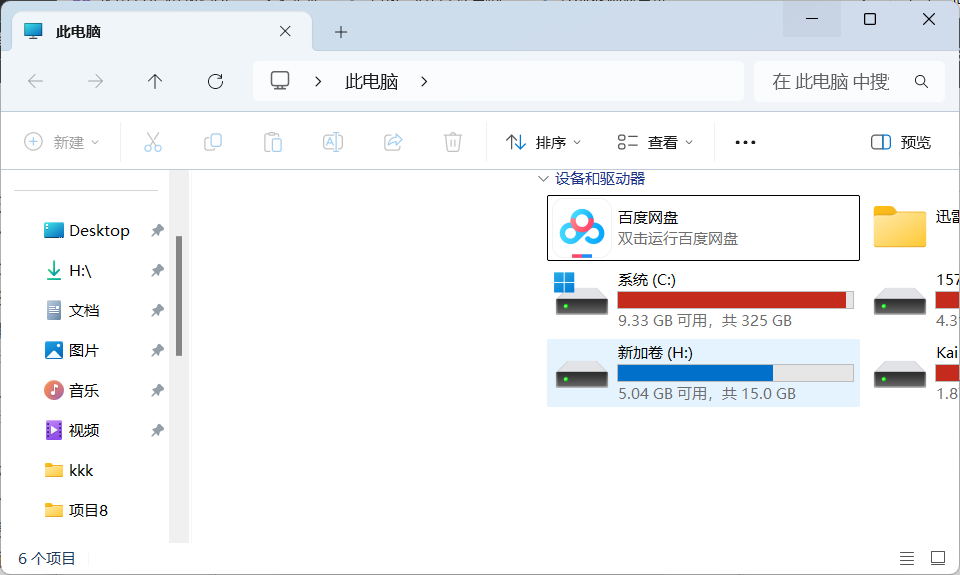Click the Rename toolbar icon

pos(332,142)
